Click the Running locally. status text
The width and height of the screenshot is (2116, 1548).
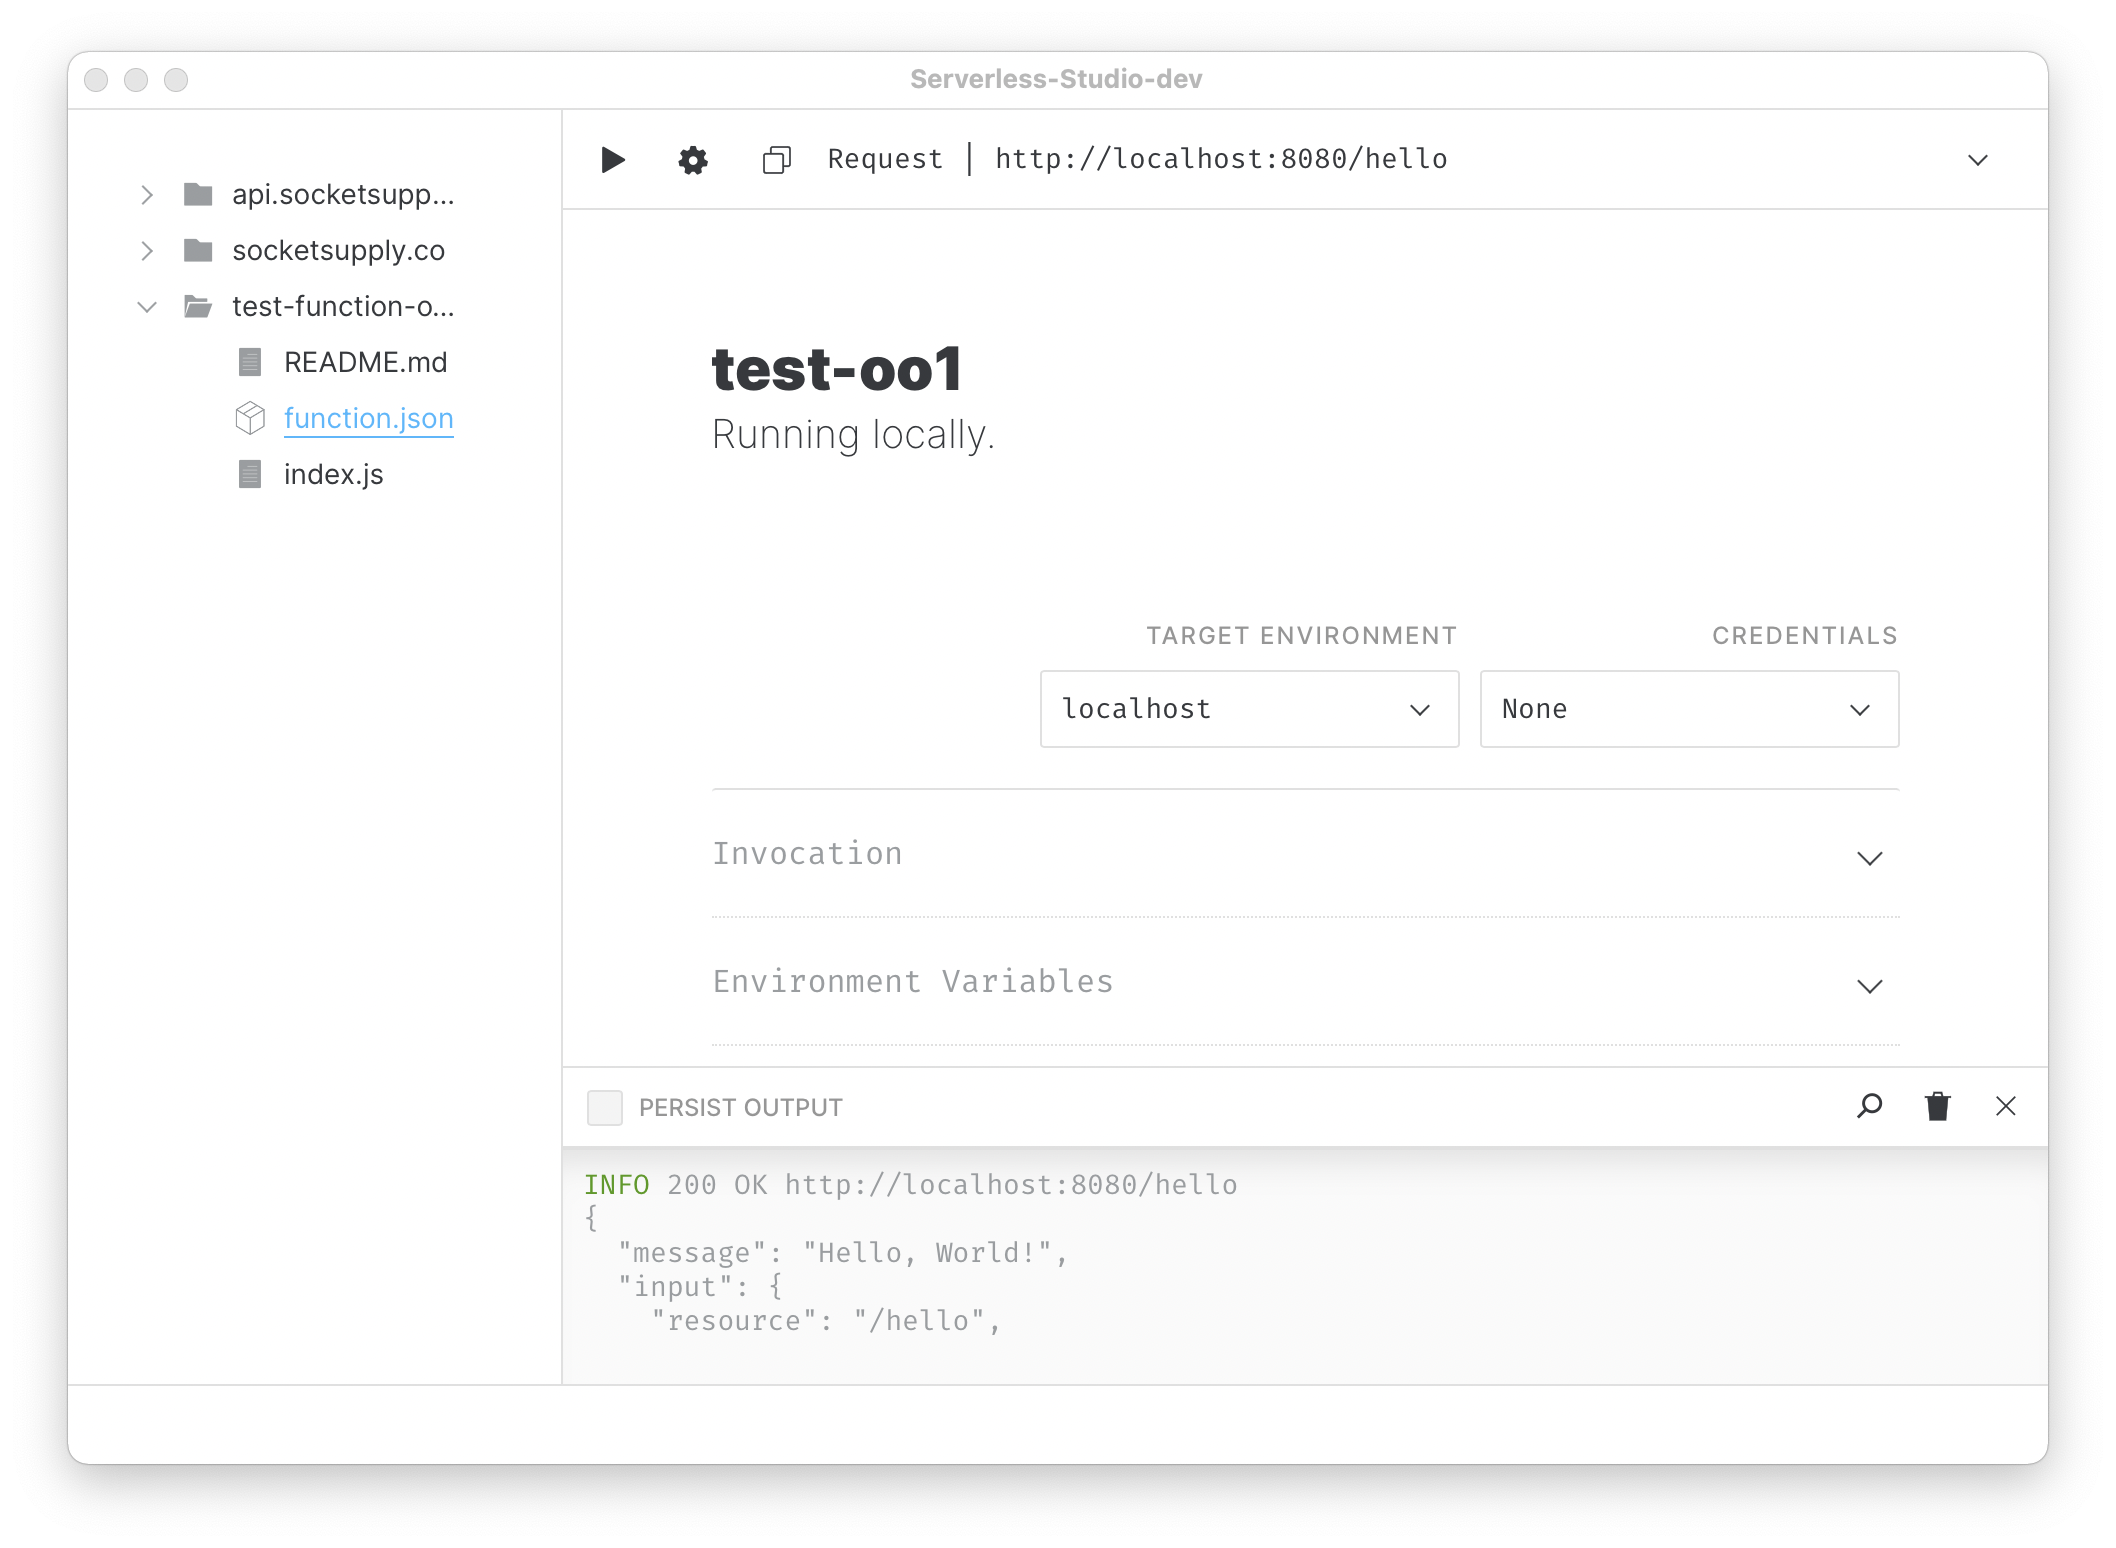[853, 435]
